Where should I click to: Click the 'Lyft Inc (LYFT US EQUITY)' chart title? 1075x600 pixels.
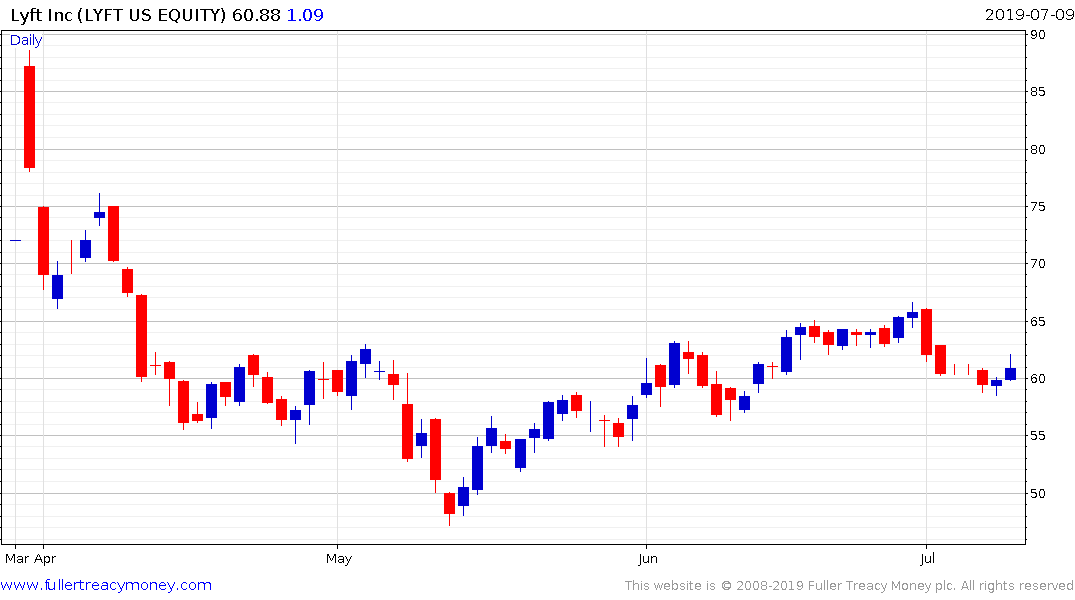118,15
